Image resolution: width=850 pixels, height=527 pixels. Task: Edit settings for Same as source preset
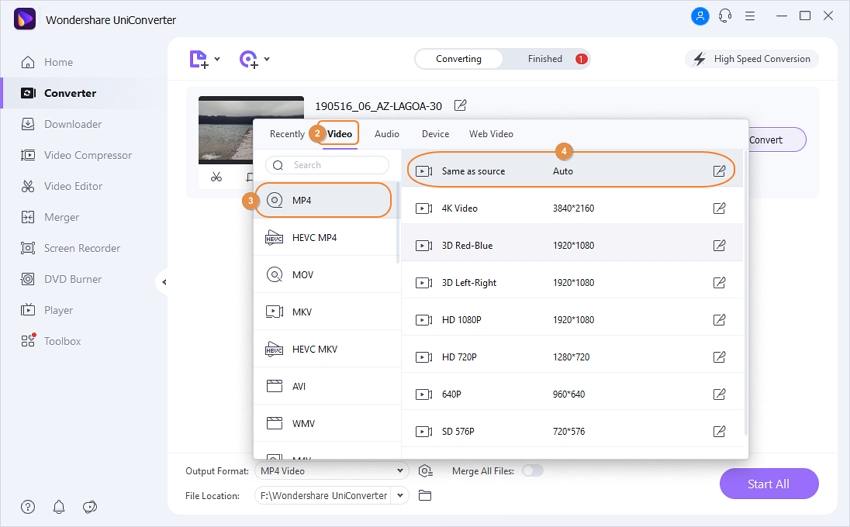[719, 171]
